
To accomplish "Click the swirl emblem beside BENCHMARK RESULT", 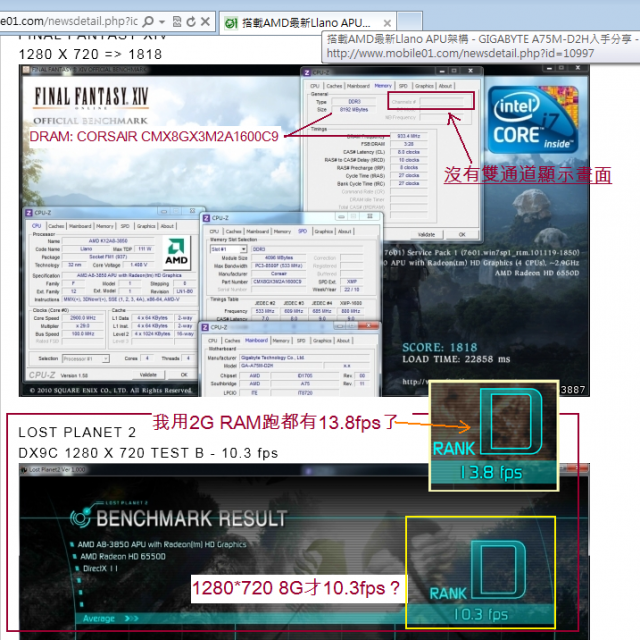I will pyautogui.click(x=80, y=518).
